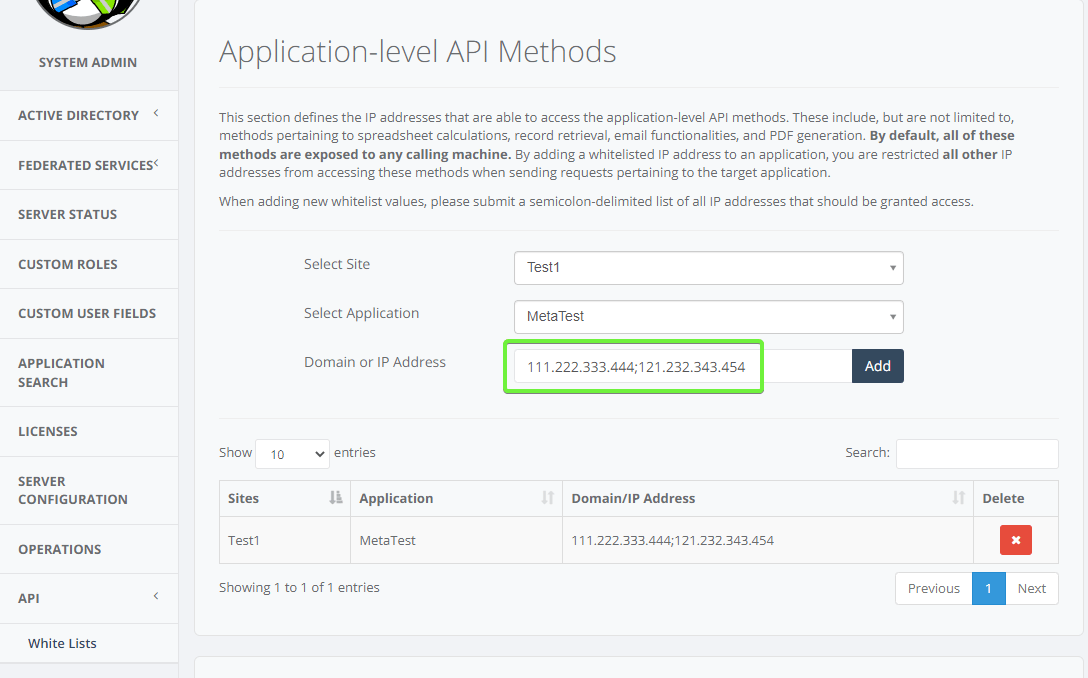Go to Next table page
This screenshot has height=678, width=1088.
(x=1031, y=588)
